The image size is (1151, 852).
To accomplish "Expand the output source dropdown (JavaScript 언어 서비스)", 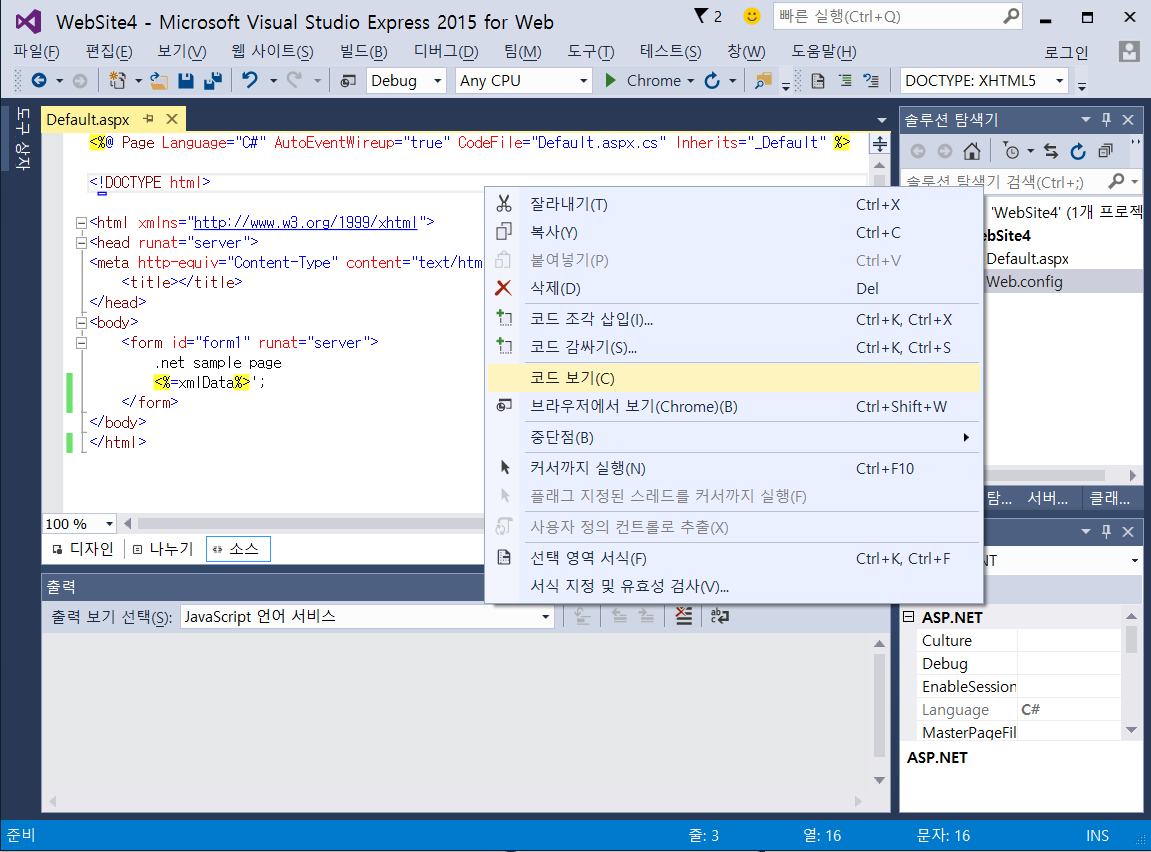I will click(x=545, y=617).
